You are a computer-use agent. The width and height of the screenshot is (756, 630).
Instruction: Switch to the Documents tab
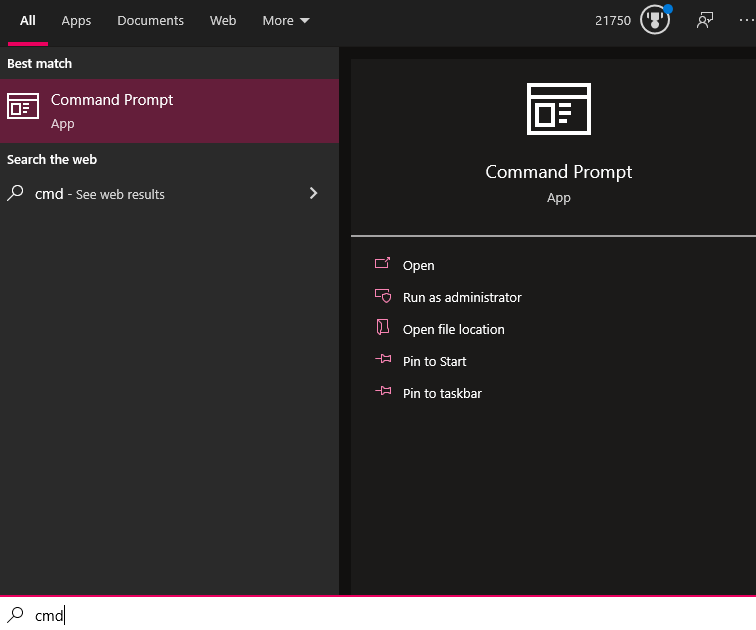pos(150,21)
